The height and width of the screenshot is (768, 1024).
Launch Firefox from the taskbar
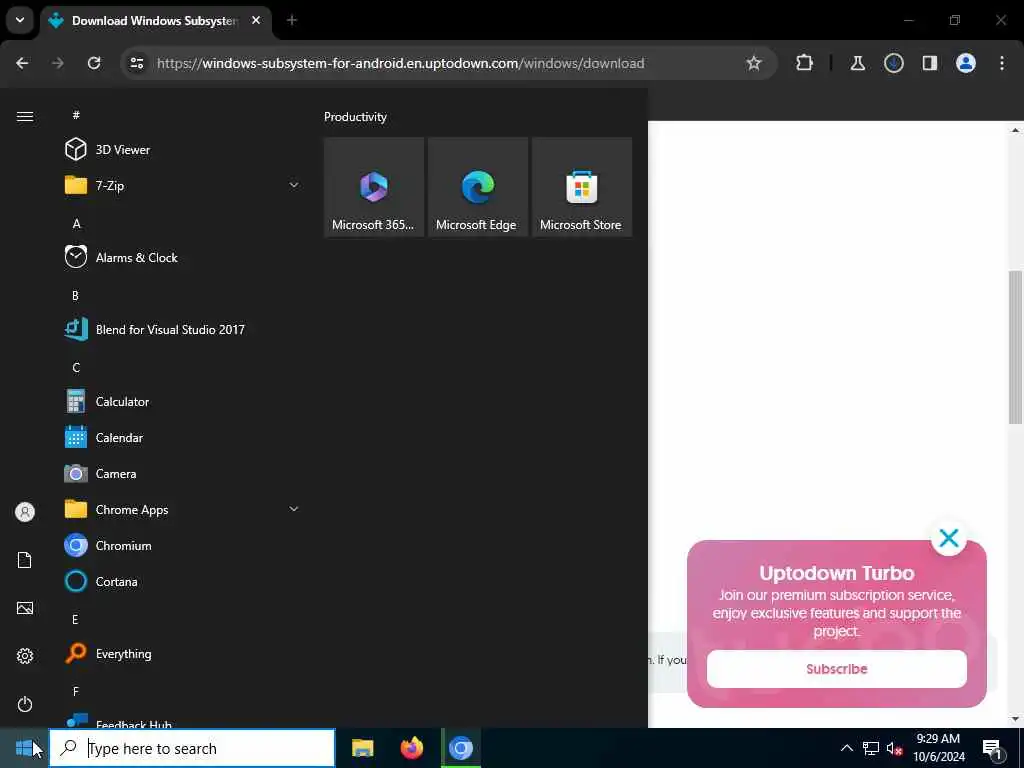pyautogui.click(x=411, y=748)
